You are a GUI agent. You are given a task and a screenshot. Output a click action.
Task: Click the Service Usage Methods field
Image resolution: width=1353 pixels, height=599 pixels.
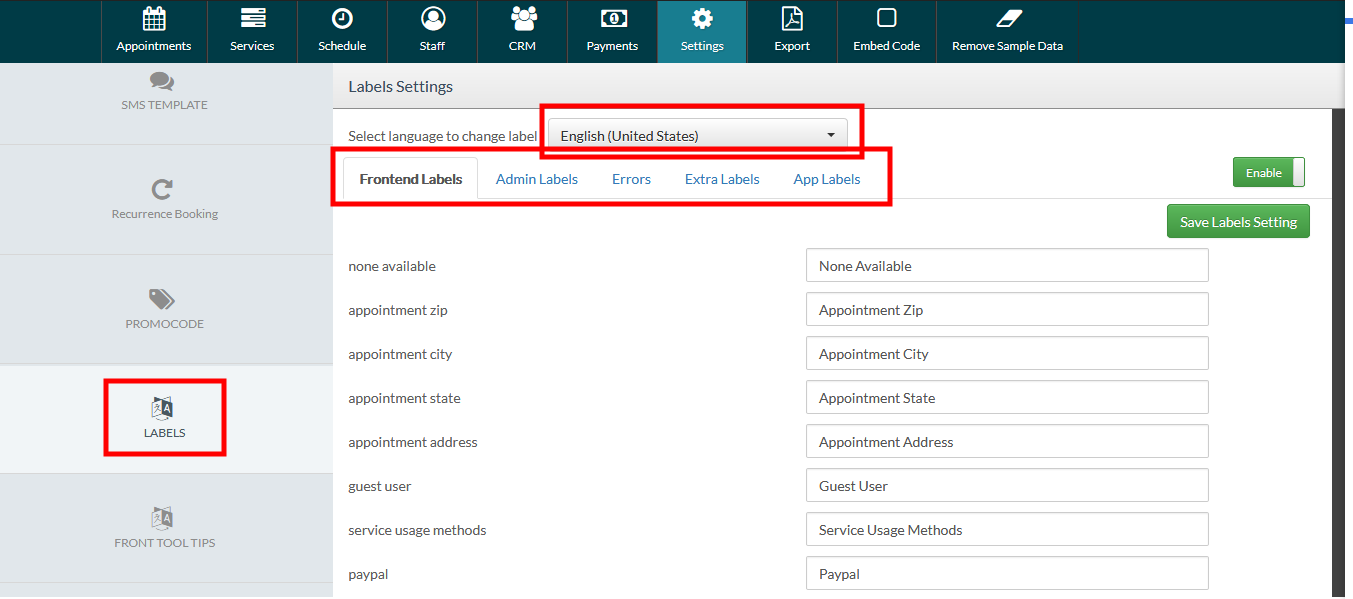point(1007,530)
